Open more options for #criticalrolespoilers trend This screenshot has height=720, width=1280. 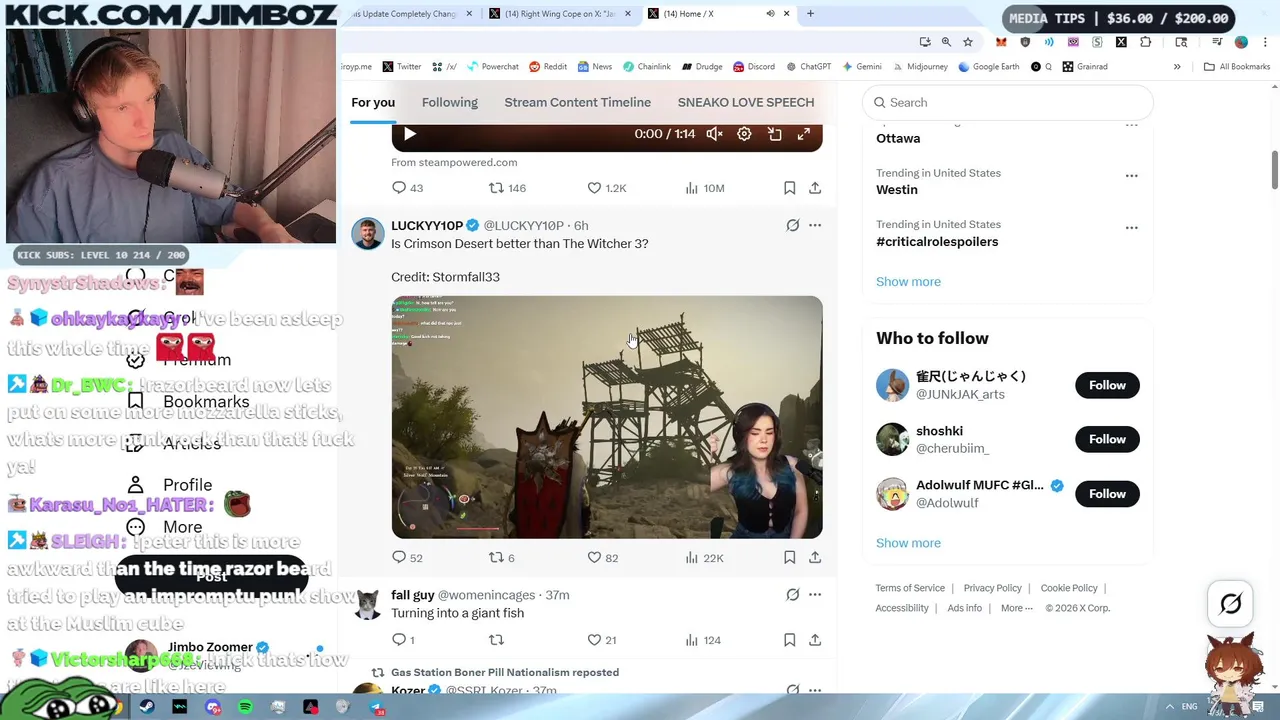coord(1131,228)
